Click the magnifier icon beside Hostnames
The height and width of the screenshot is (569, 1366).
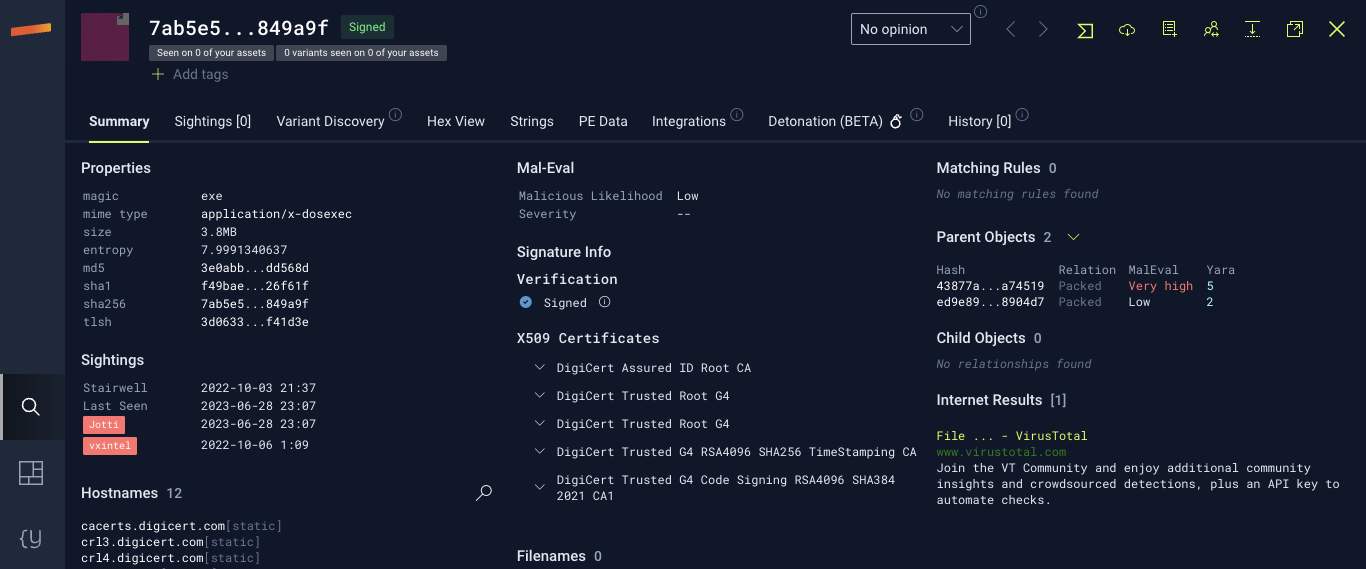tap(484, 493)
